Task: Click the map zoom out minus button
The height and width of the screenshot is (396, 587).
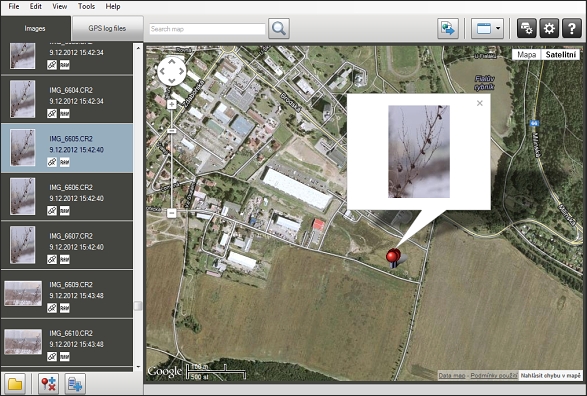Action: pos(171,213)
